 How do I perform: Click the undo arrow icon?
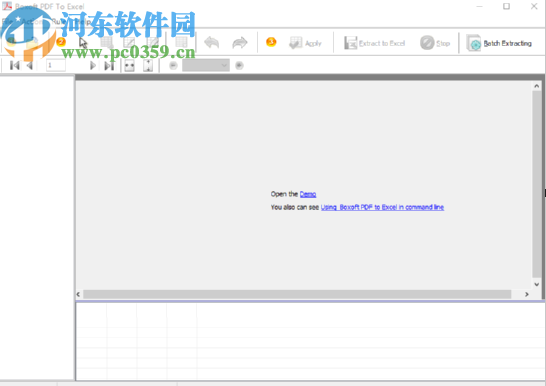pyautogui.click(x=212, y=43)
